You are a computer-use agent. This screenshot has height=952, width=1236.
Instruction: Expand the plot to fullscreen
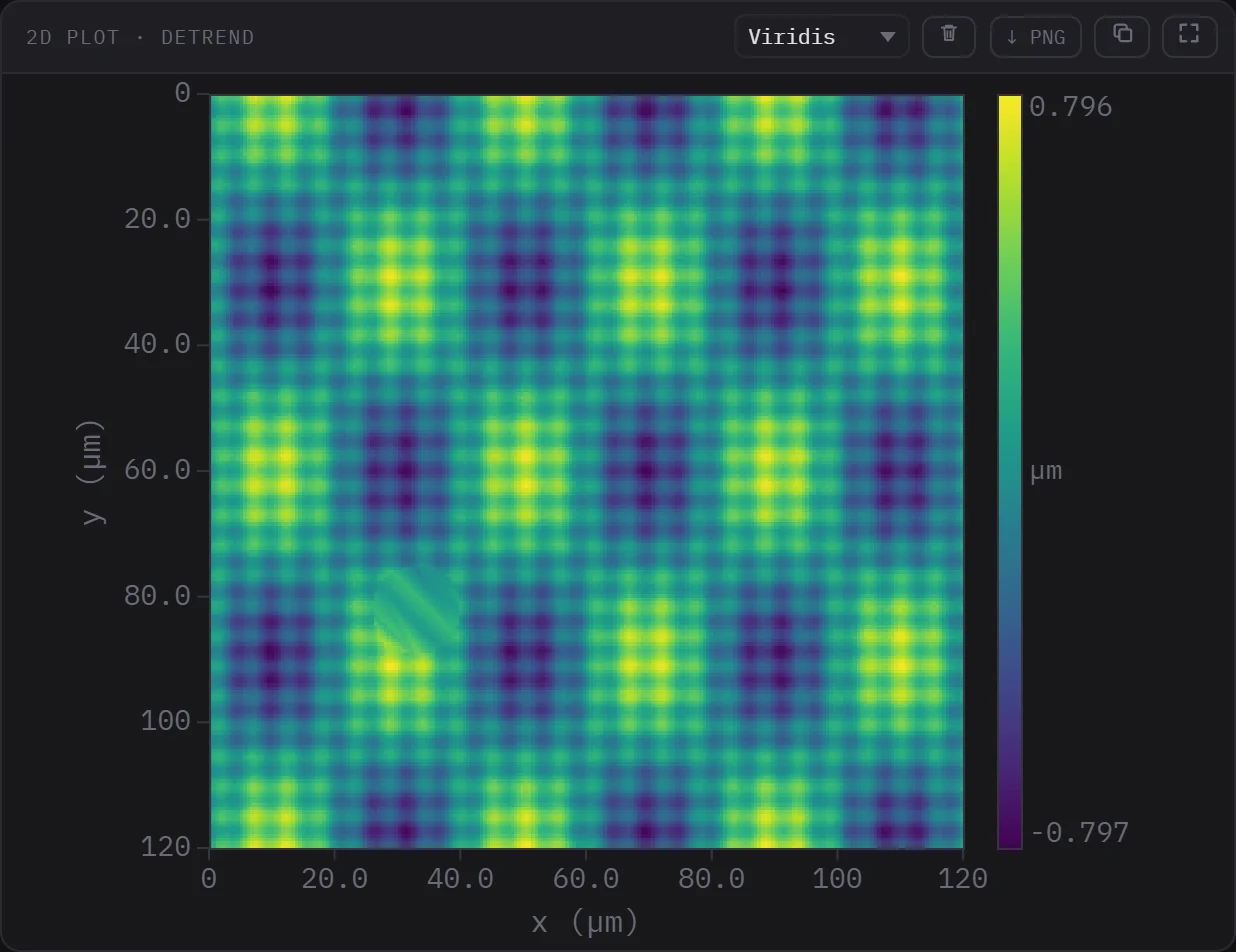coord(1189,37)
